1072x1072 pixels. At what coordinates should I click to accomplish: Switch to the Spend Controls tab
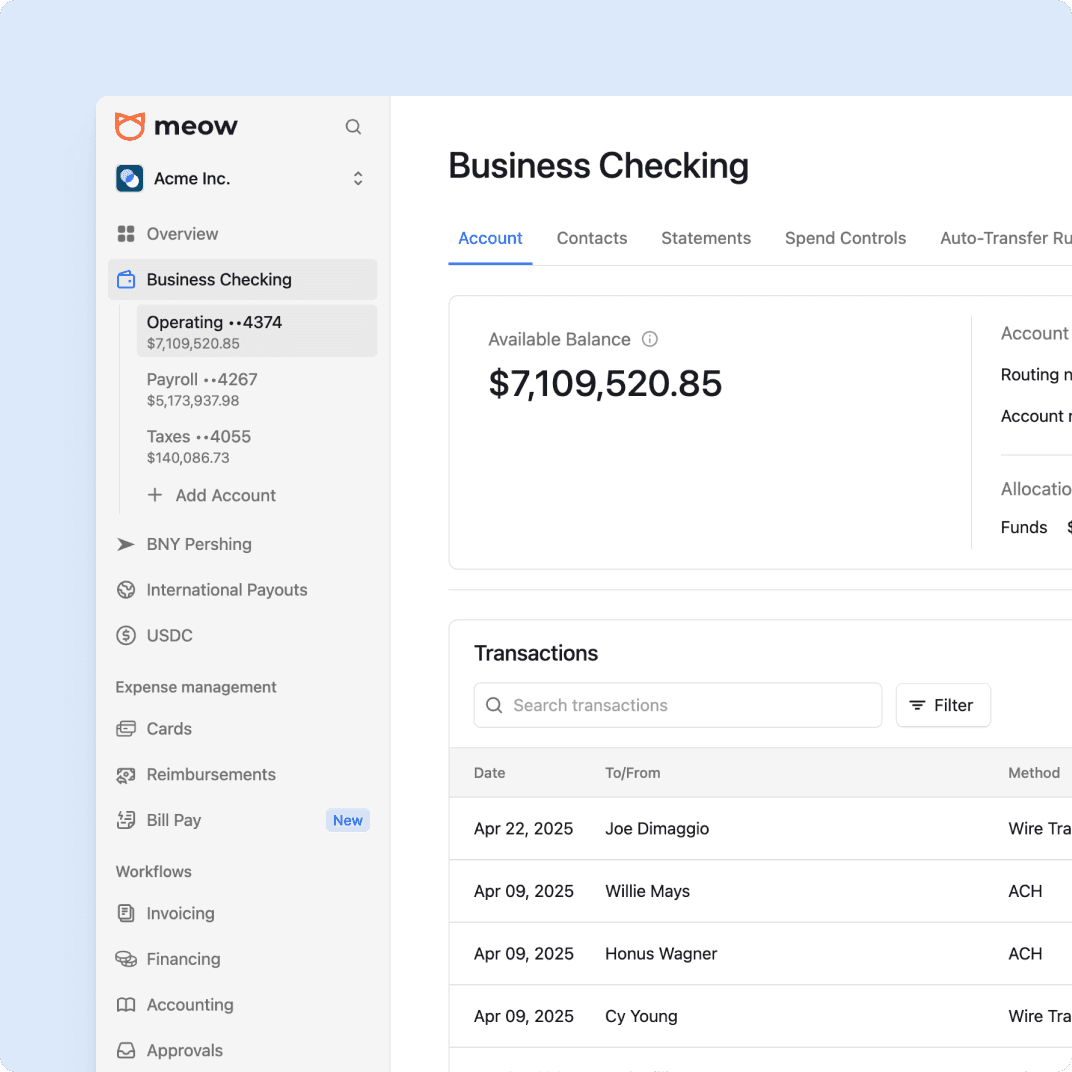[x=845, y=238]
